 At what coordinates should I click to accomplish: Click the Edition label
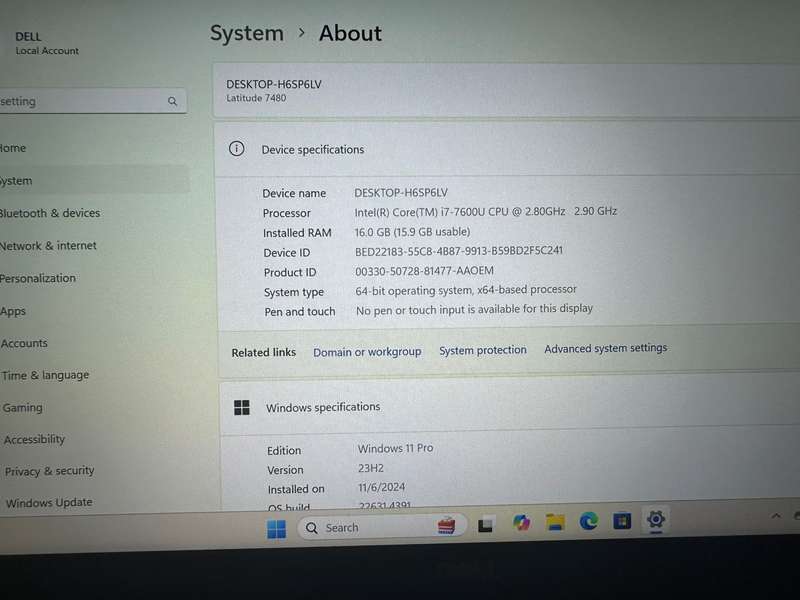[x=284, y=451]
